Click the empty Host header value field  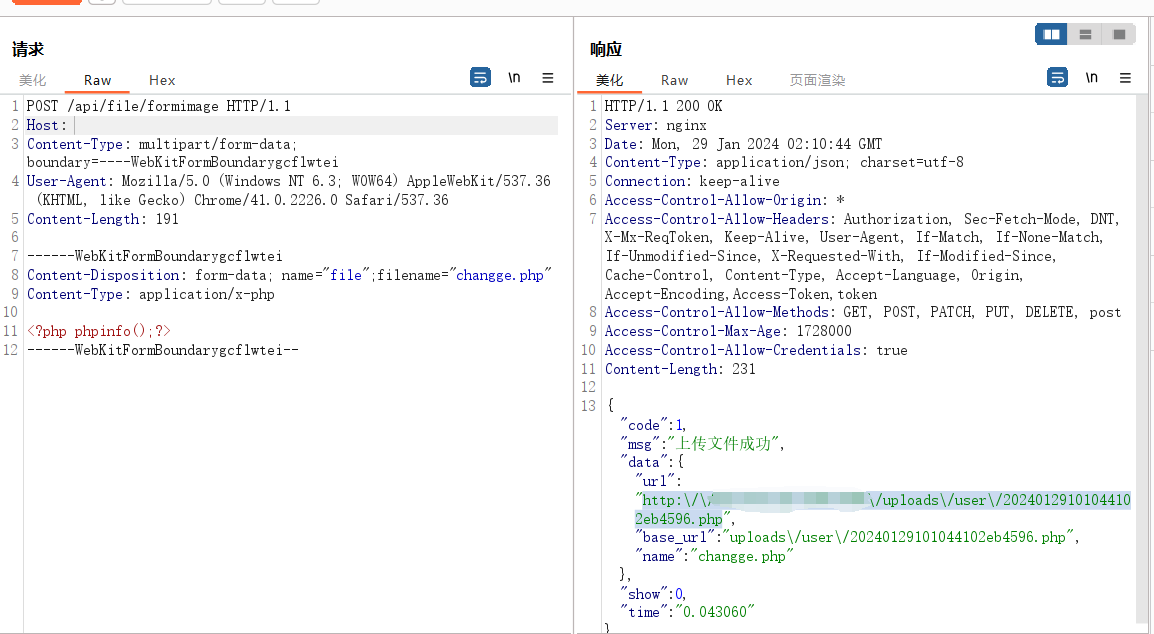[x=316, y=125]
